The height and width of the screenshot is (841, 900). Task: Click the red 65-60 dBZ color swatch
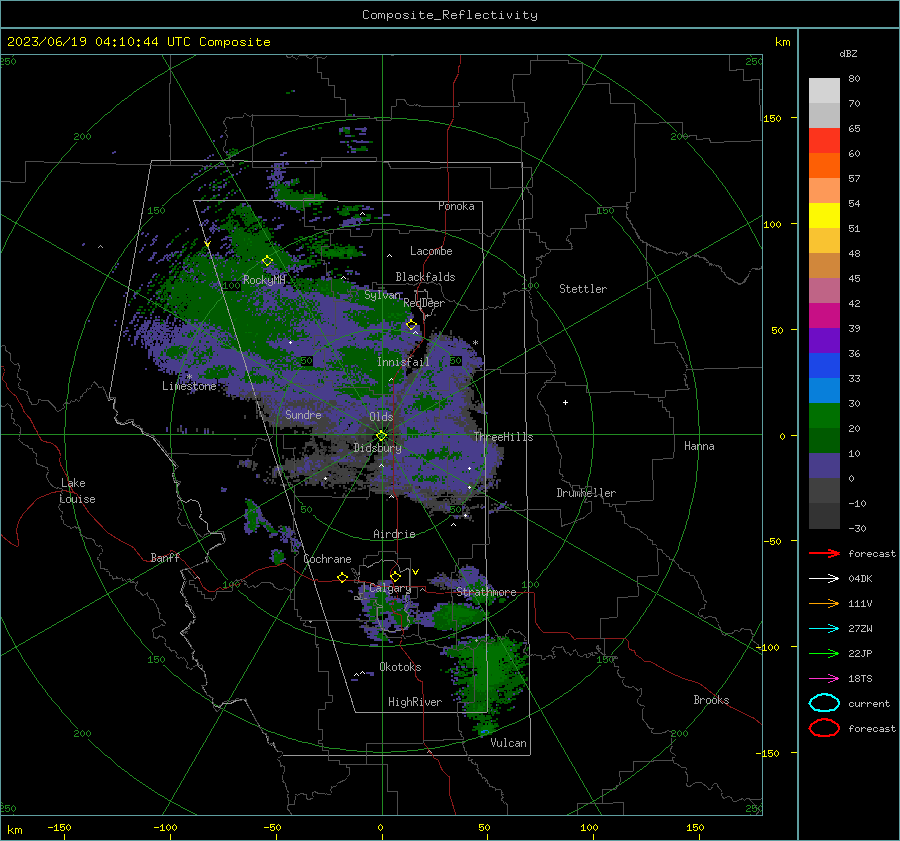(x=824, y=141)
